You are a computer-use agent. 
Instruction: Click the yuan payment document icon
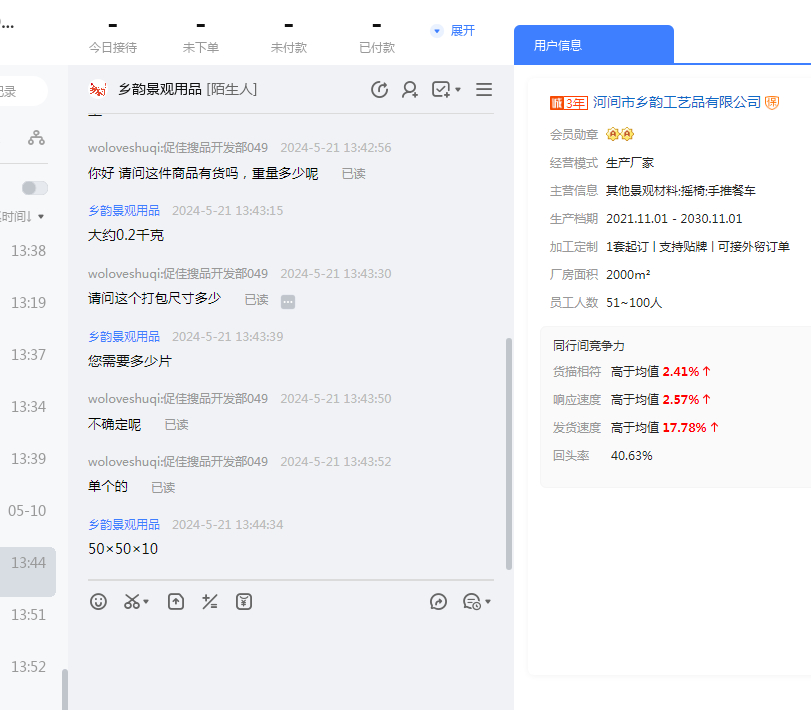[x=244, y=601]
